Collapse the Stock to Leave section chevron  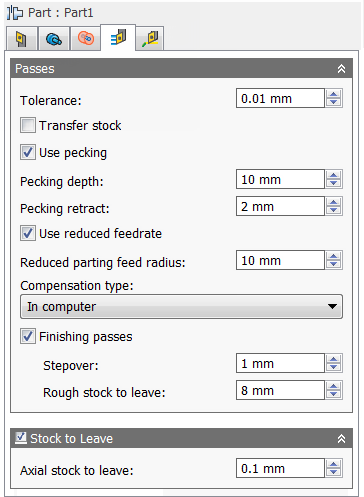pyautogui.click(x=341, y=439)
